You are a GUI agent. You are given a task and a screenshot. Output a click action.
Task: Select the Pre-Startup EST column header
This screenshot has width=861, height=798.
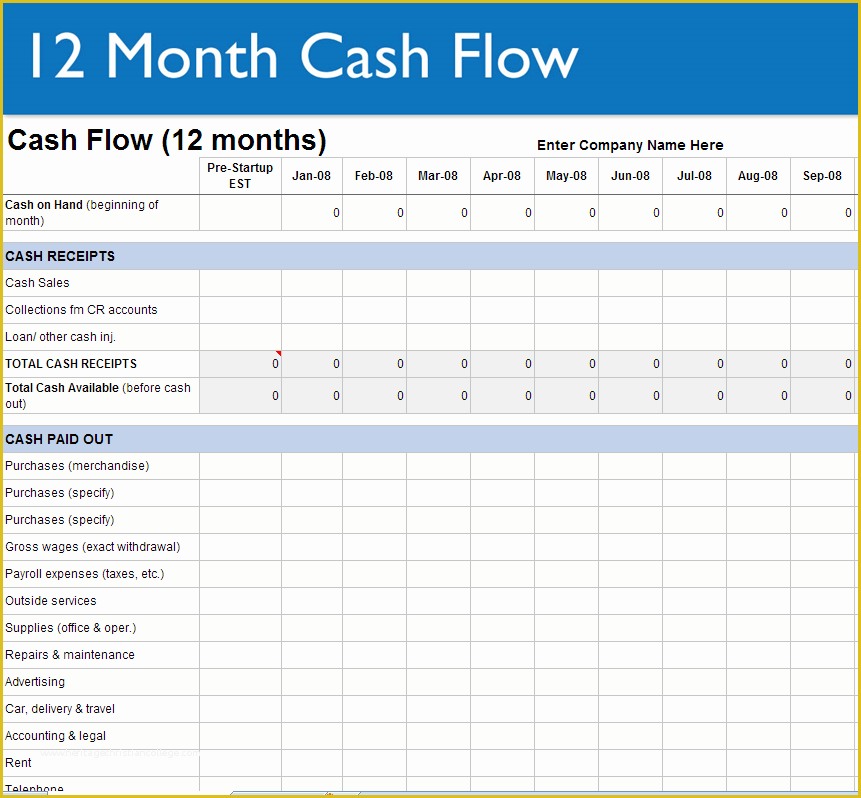(240, 176)
